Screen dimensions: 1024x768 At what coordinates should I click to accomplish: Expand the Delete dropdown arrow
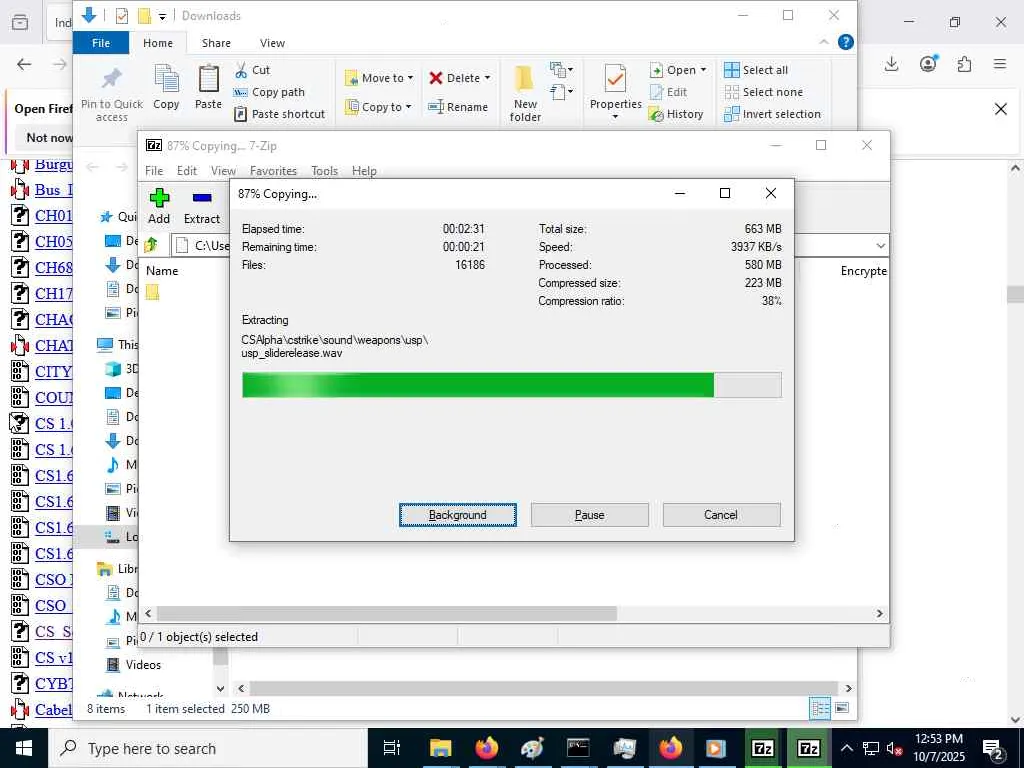point(487,78)
